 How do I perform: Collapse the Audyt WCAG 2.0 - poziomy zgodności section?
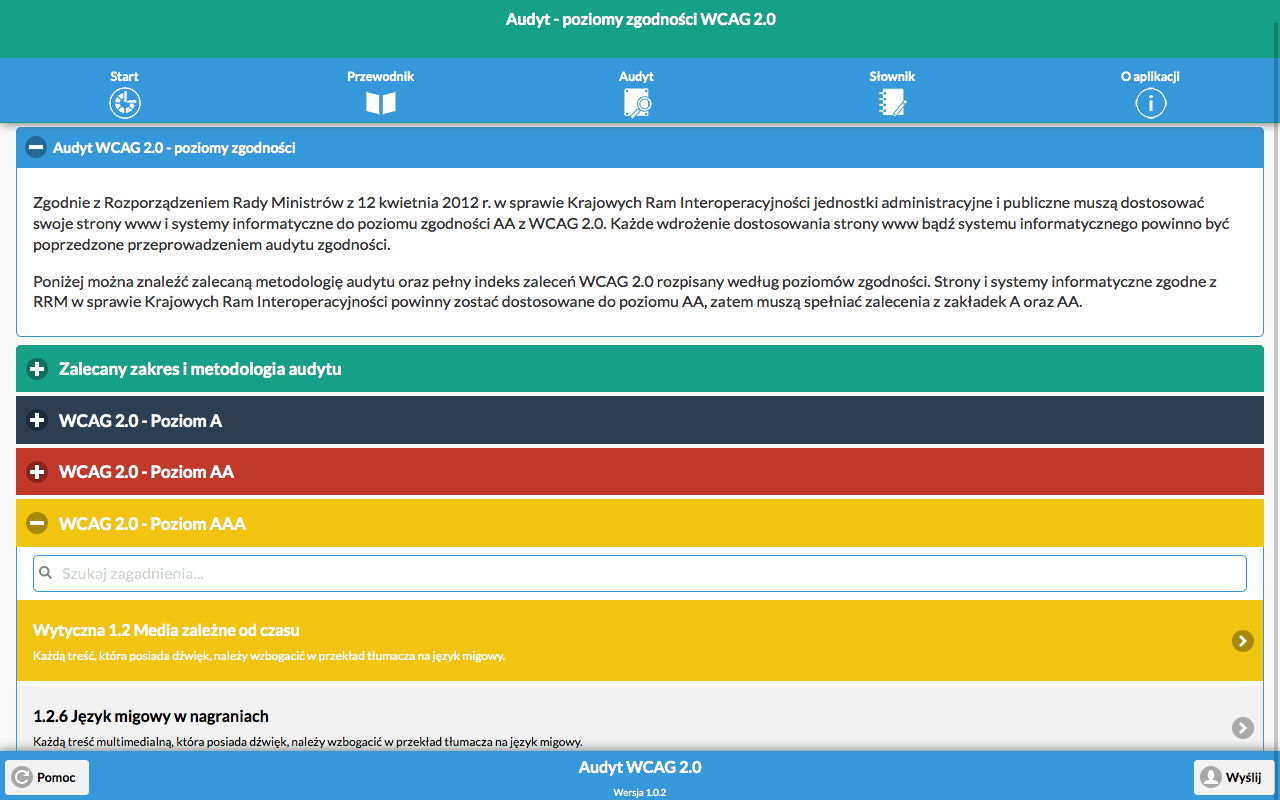(x=640, y=147)
